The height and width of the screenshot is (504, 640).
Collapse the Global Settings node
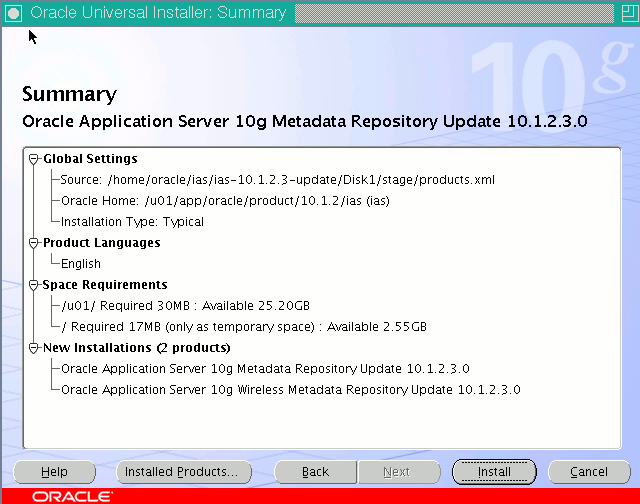[33, 159]
